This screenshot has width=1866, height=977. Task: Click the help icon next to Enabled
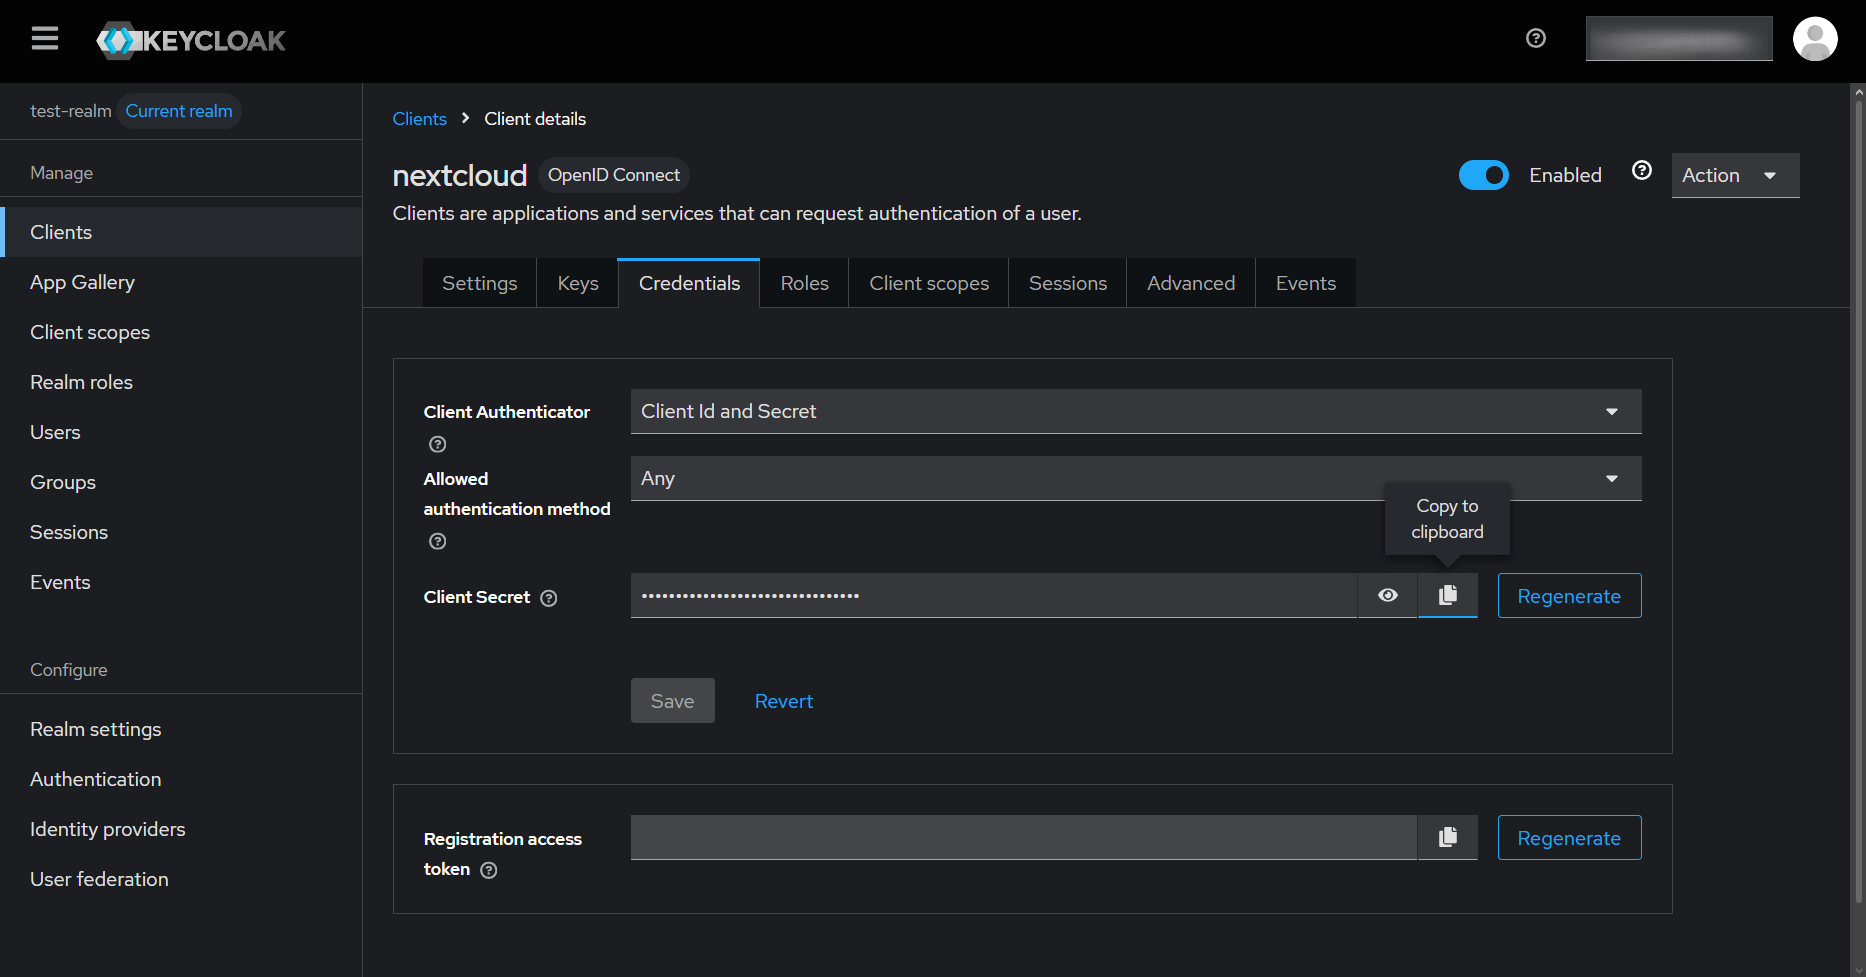pyautogui.click(x=1642, y=170)
